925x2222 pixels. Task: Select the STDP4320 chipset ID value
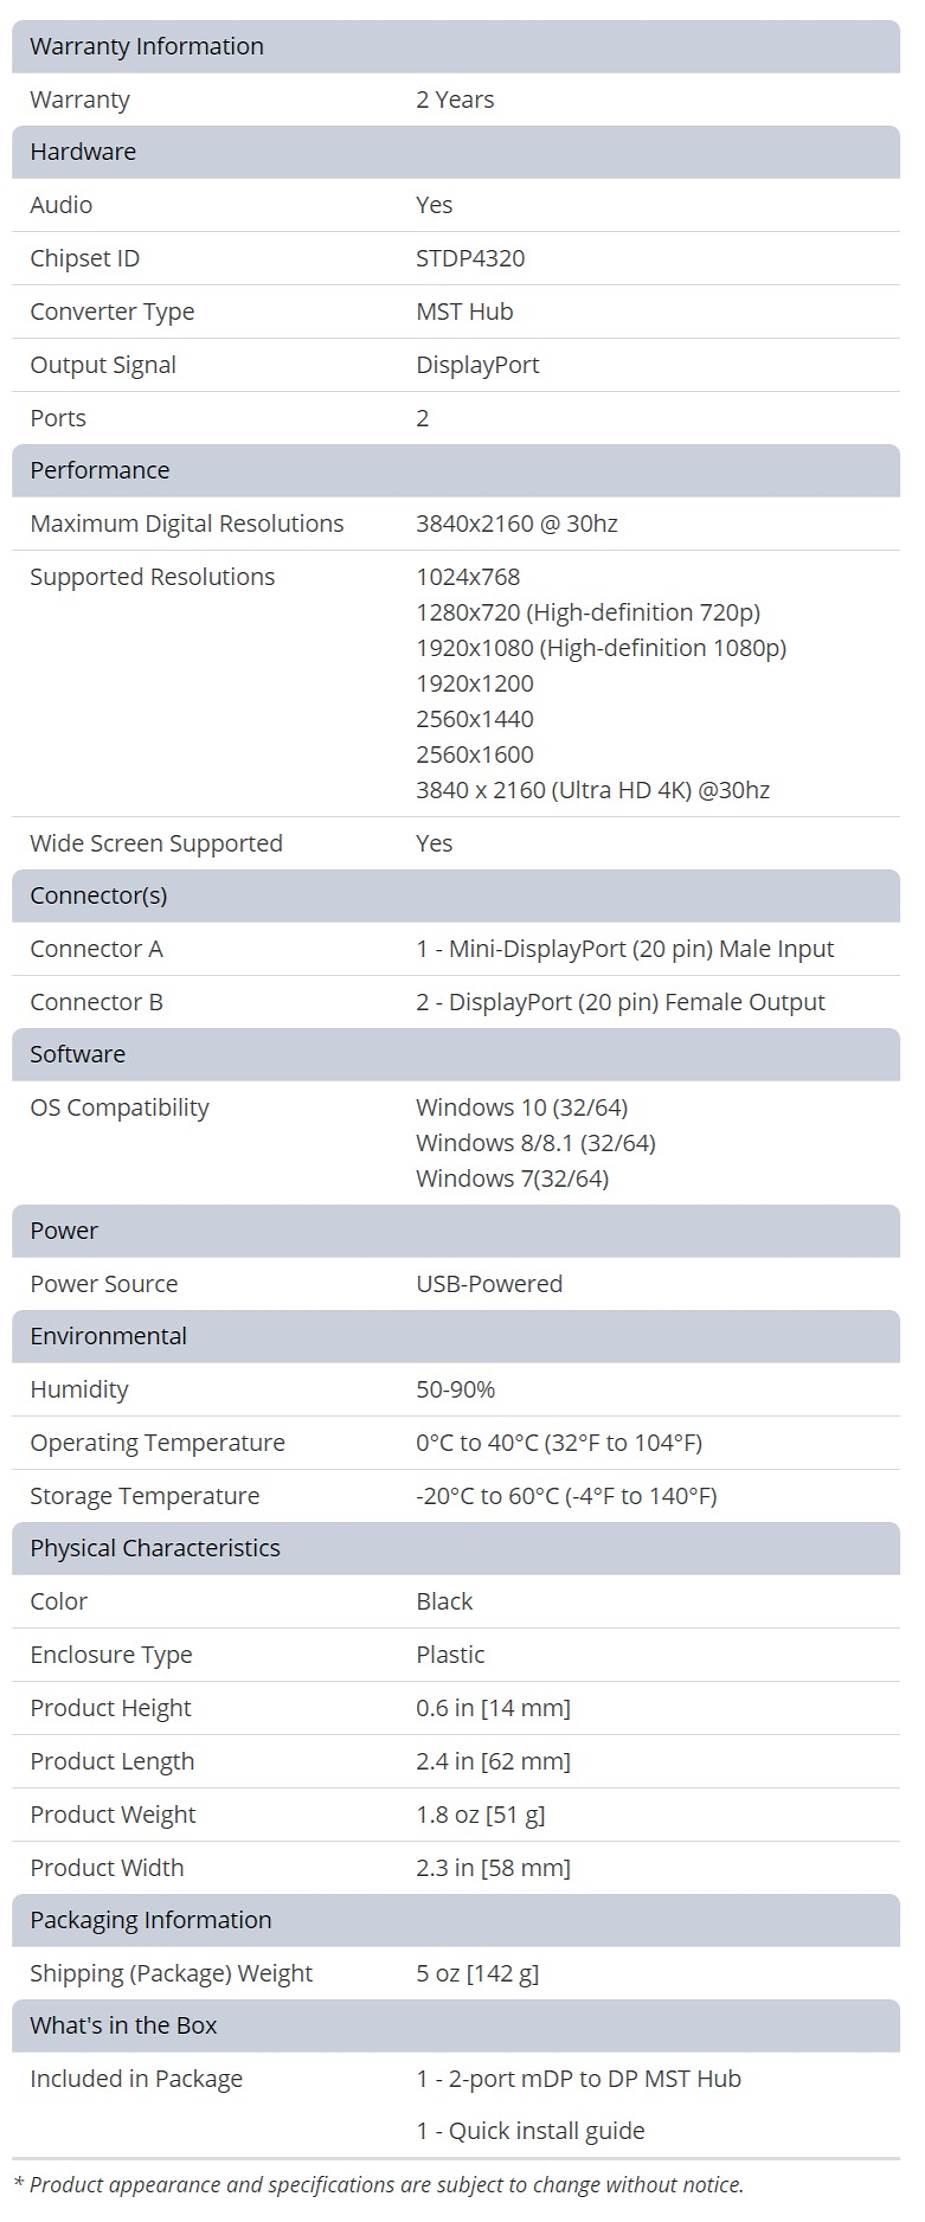[x=470, y=258]
